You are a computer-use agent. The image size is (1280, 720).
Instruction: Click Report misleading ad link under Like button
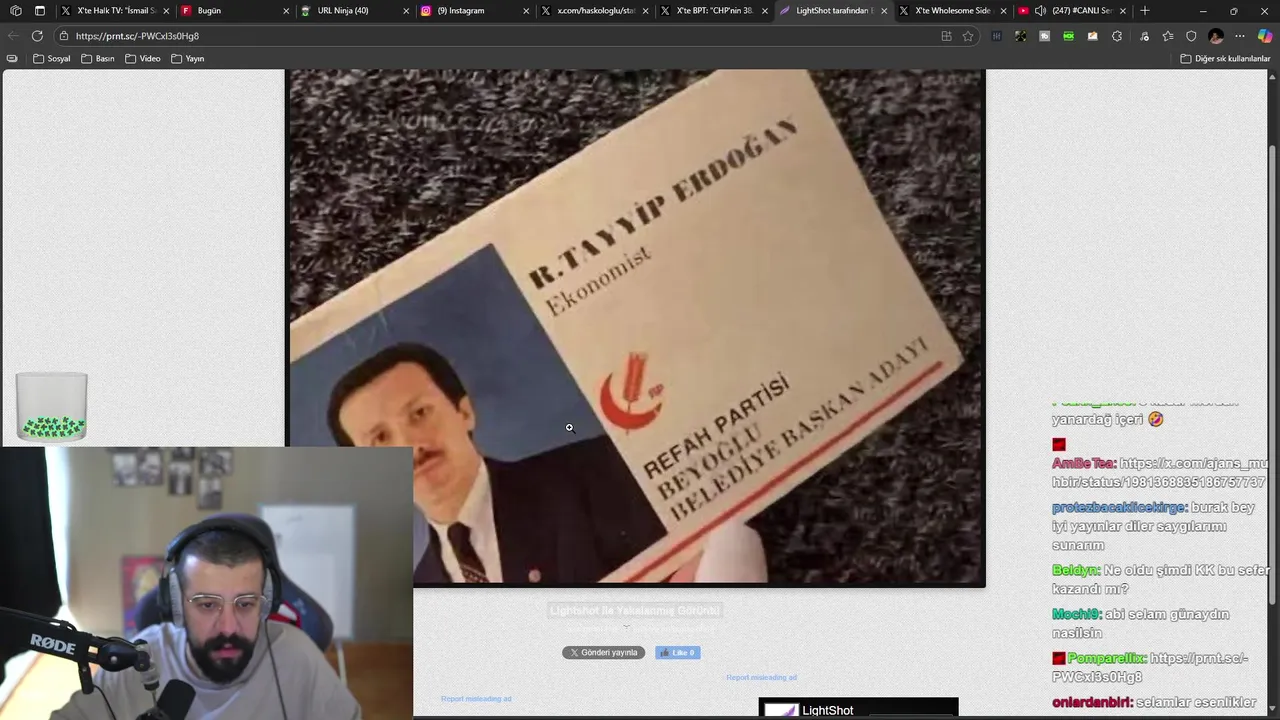pos(761,677)
